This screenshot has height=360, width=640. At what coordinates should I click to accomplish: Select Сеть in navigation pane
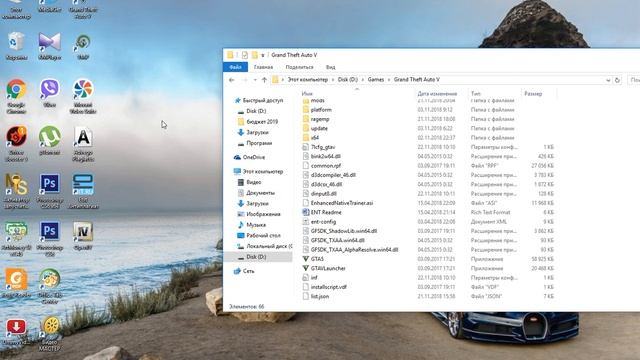tap(244, 271)
